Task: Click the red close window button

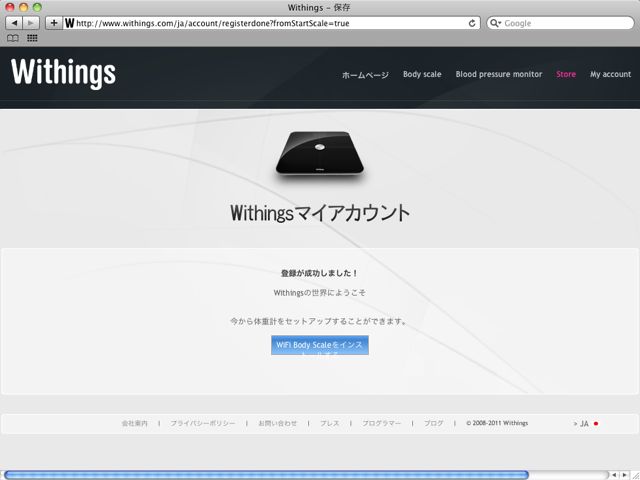Action: click(x=10, y=7)
